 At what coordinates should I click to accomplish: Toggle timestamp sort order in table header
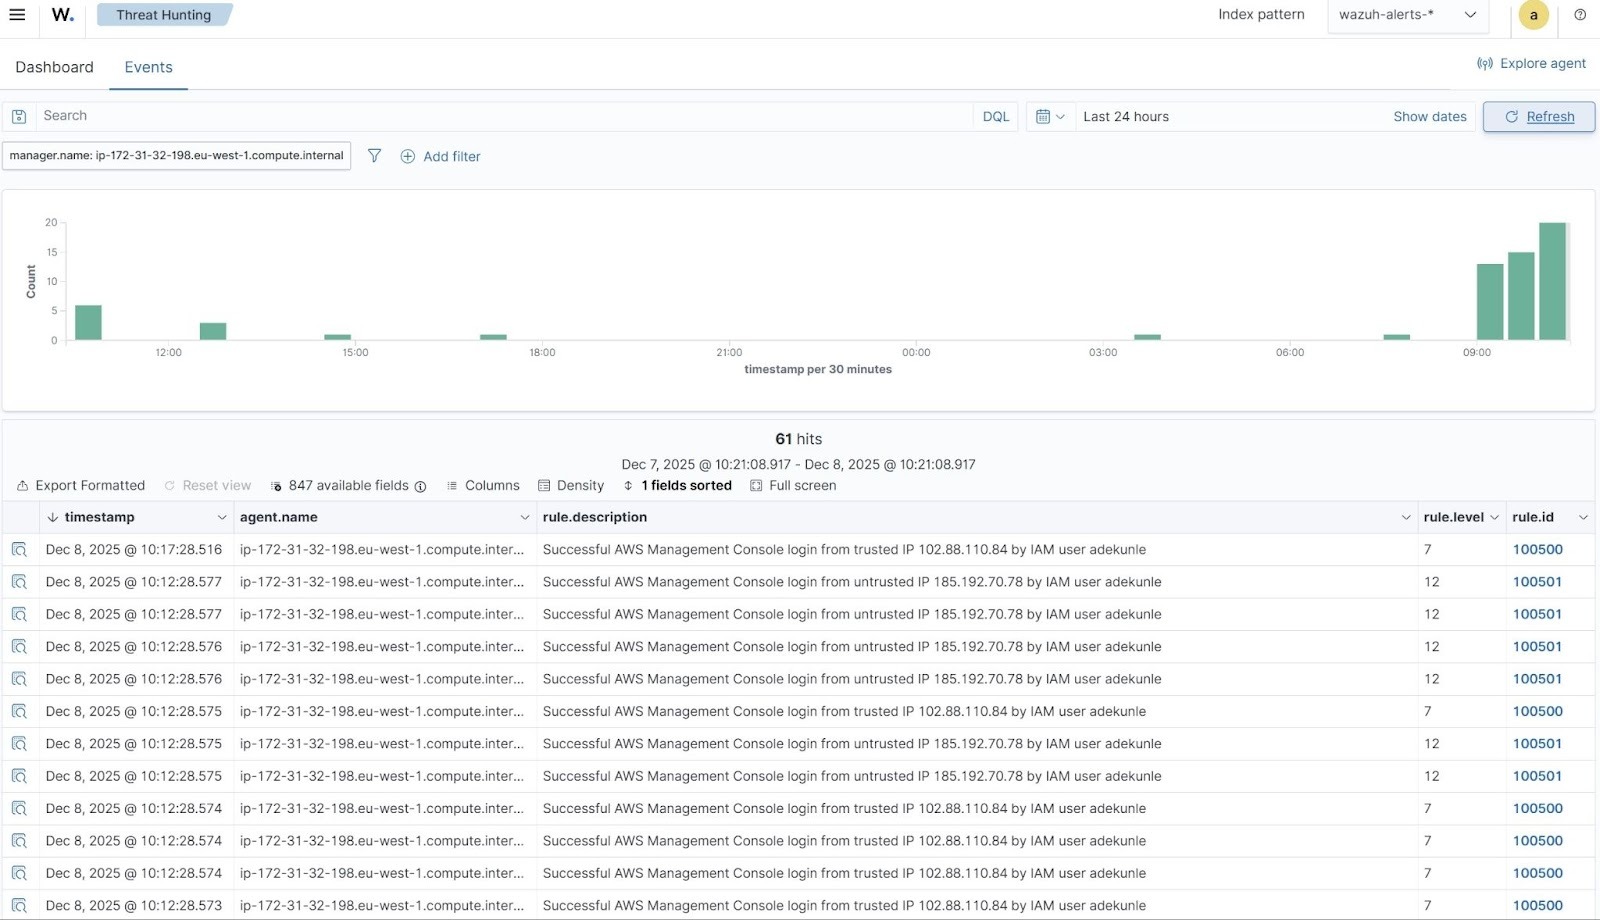click(x=52, y=517)
